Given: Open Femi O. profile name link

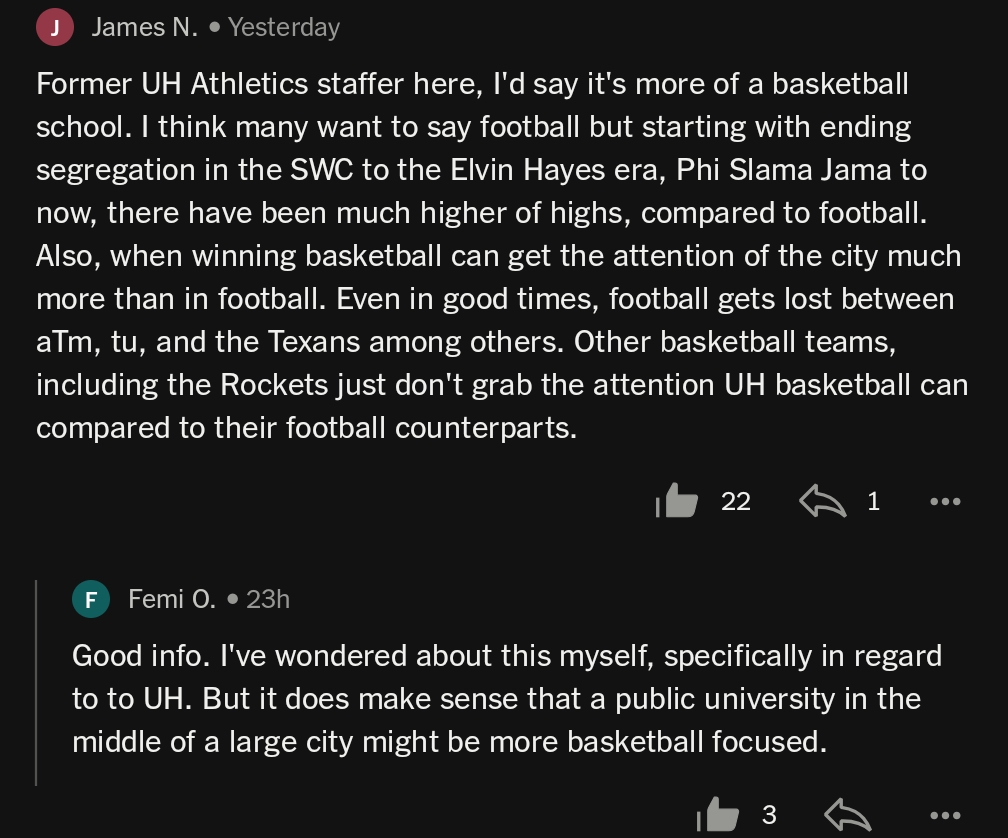Looking at the screenshot, I should 171,599.
